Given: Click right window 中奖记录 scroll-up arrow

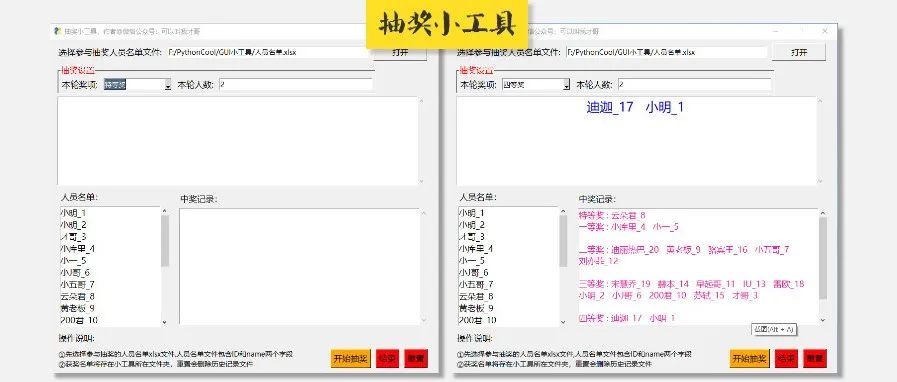Looking at the screenshot, I should [x=823, y=213].
